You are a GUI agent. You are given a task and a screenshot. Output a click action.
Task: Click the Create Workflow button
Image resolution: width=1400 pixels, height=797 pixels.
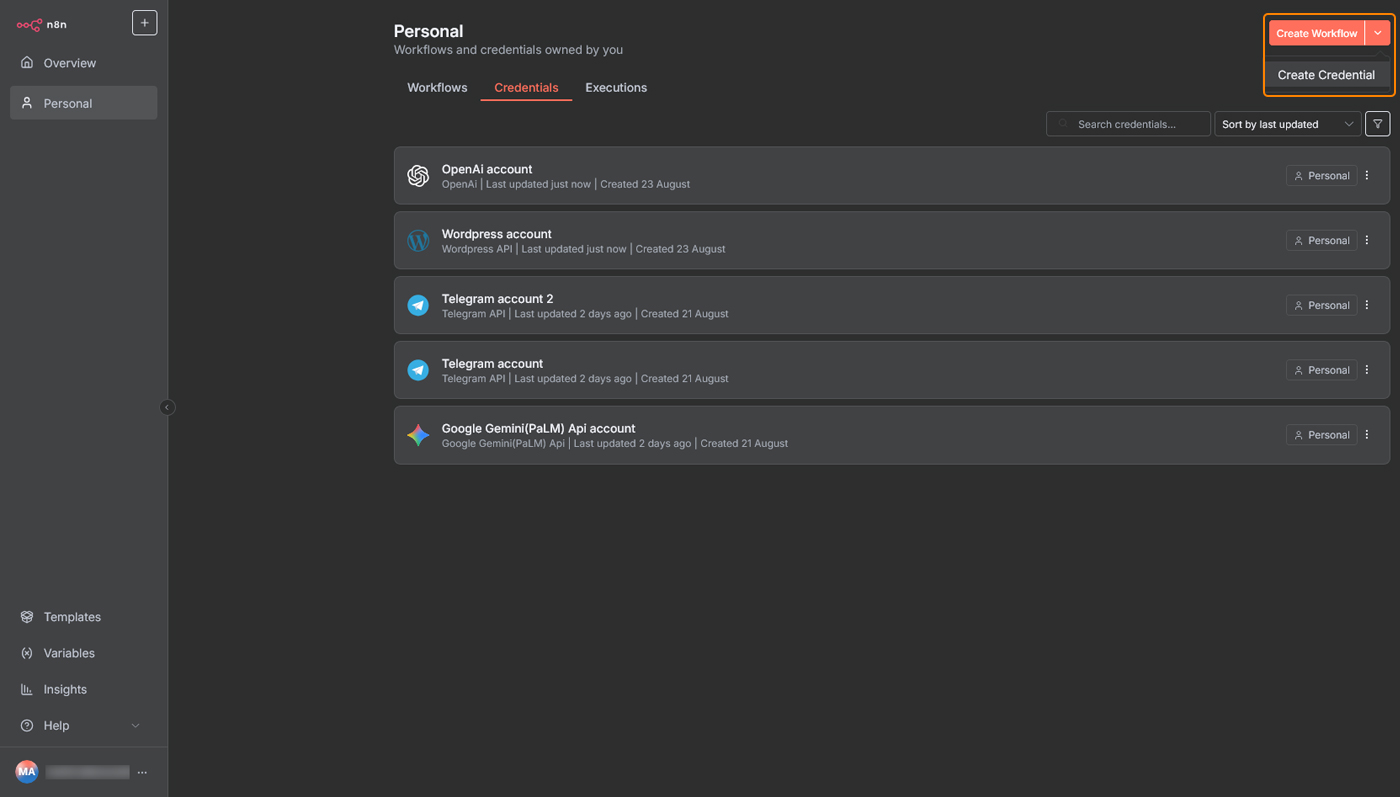[1316, 32]
